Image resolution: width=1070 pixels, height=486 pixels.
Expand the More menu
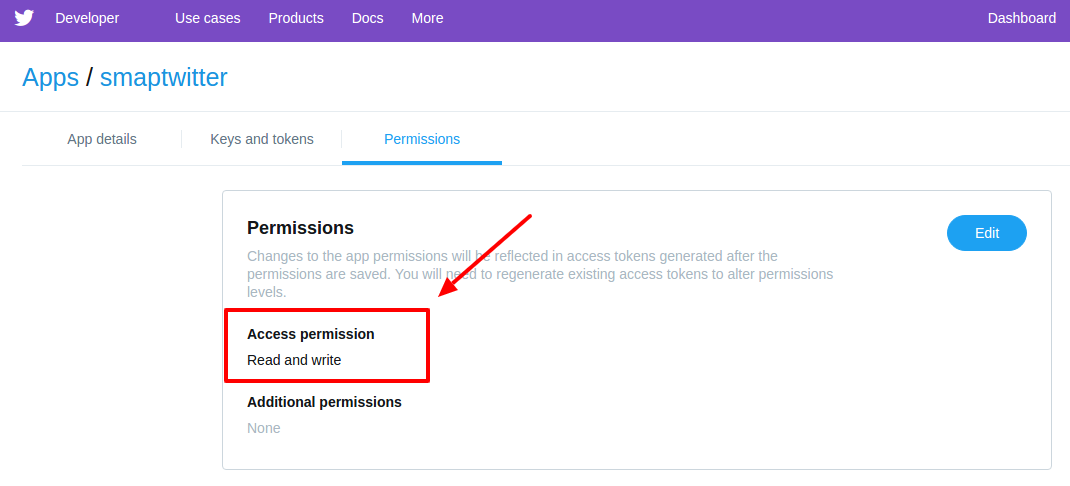coord(427,18)
